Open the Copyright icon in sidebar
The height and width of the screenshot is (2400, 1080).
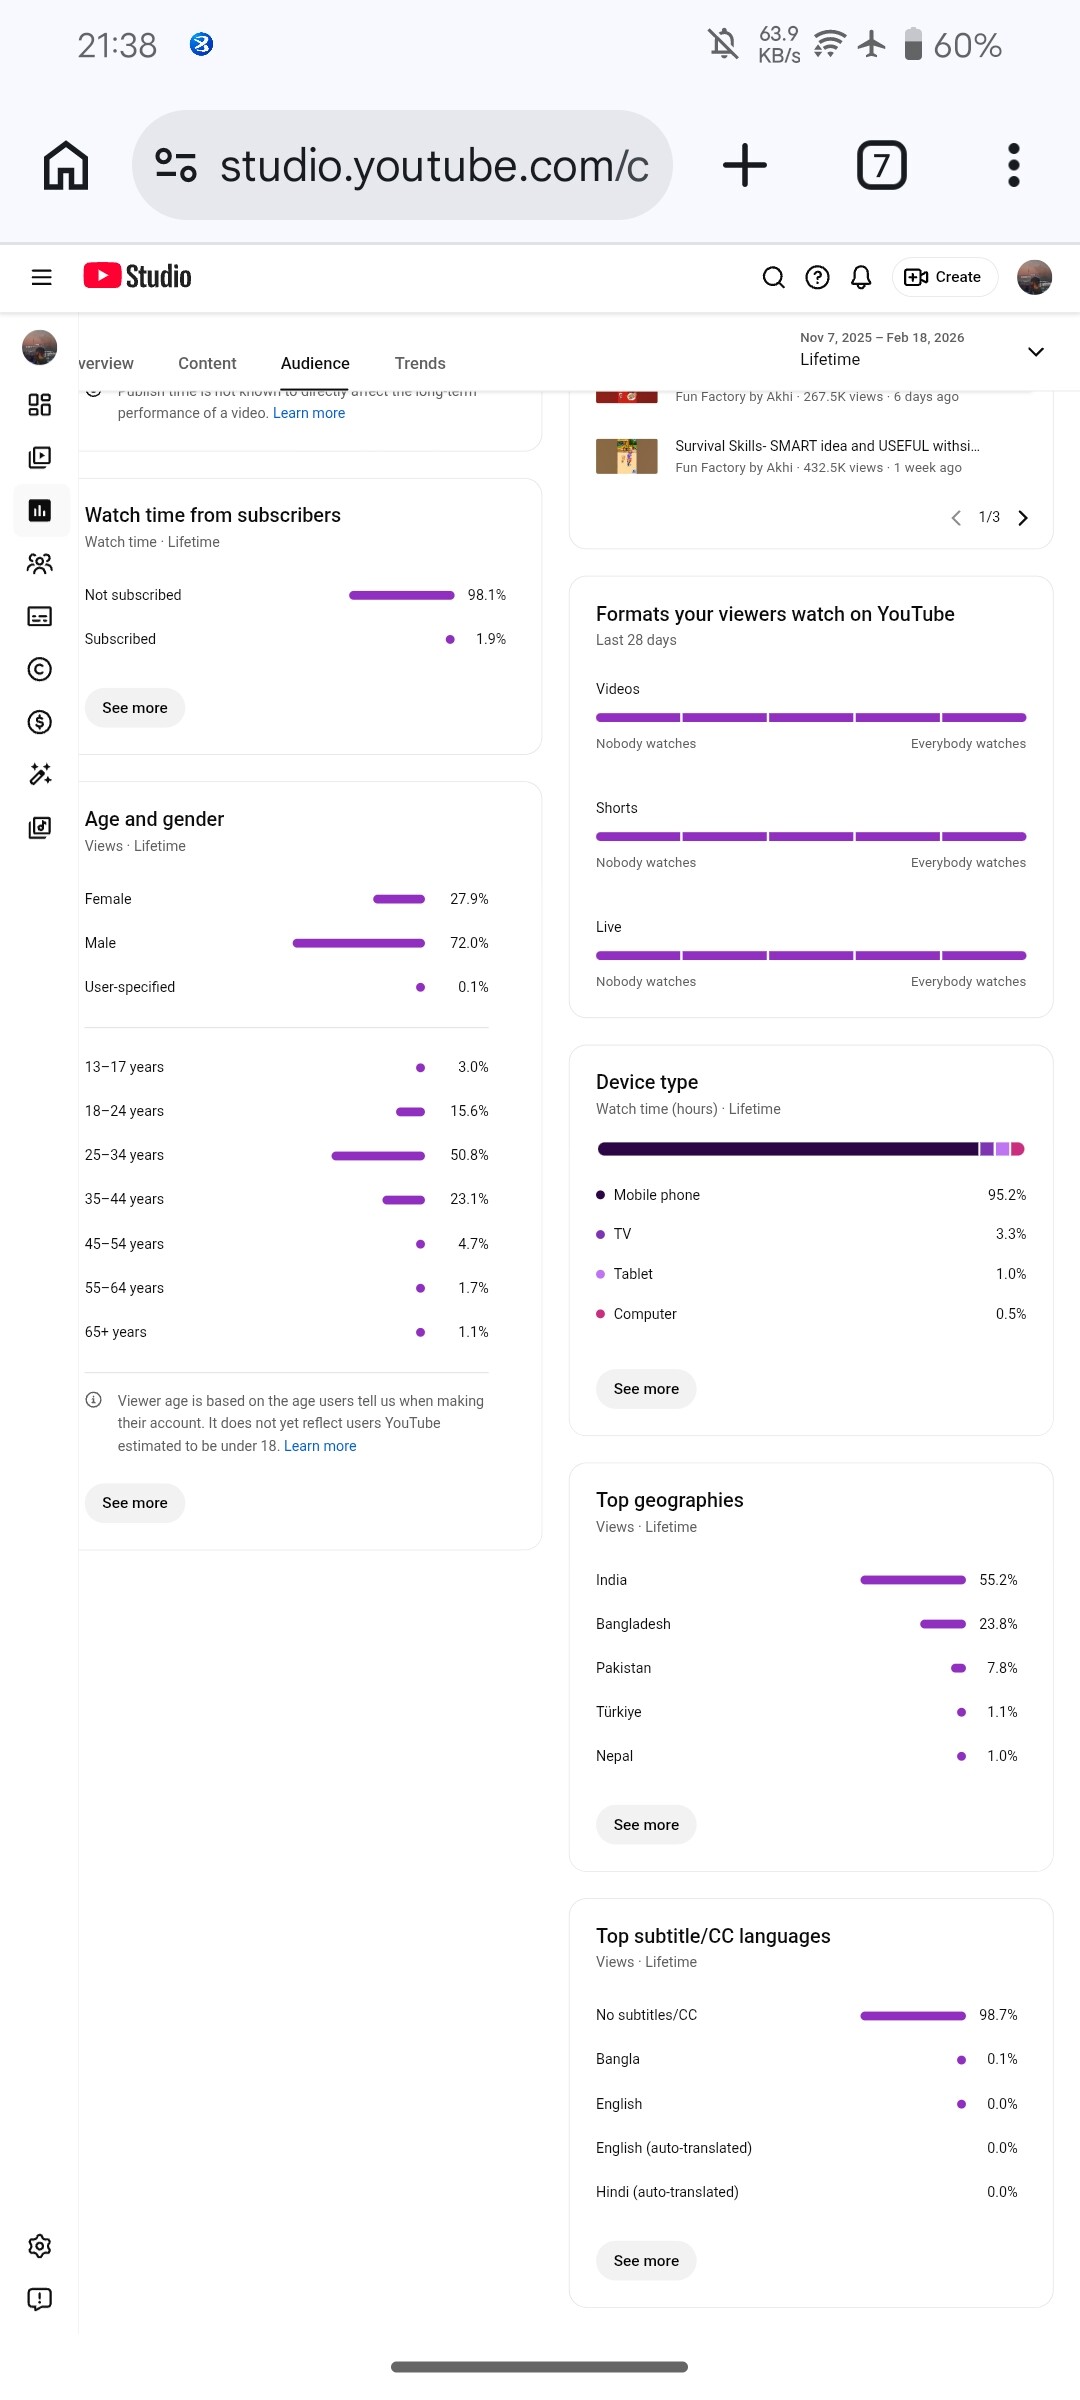pyautogui.click(x=40, y=669)
